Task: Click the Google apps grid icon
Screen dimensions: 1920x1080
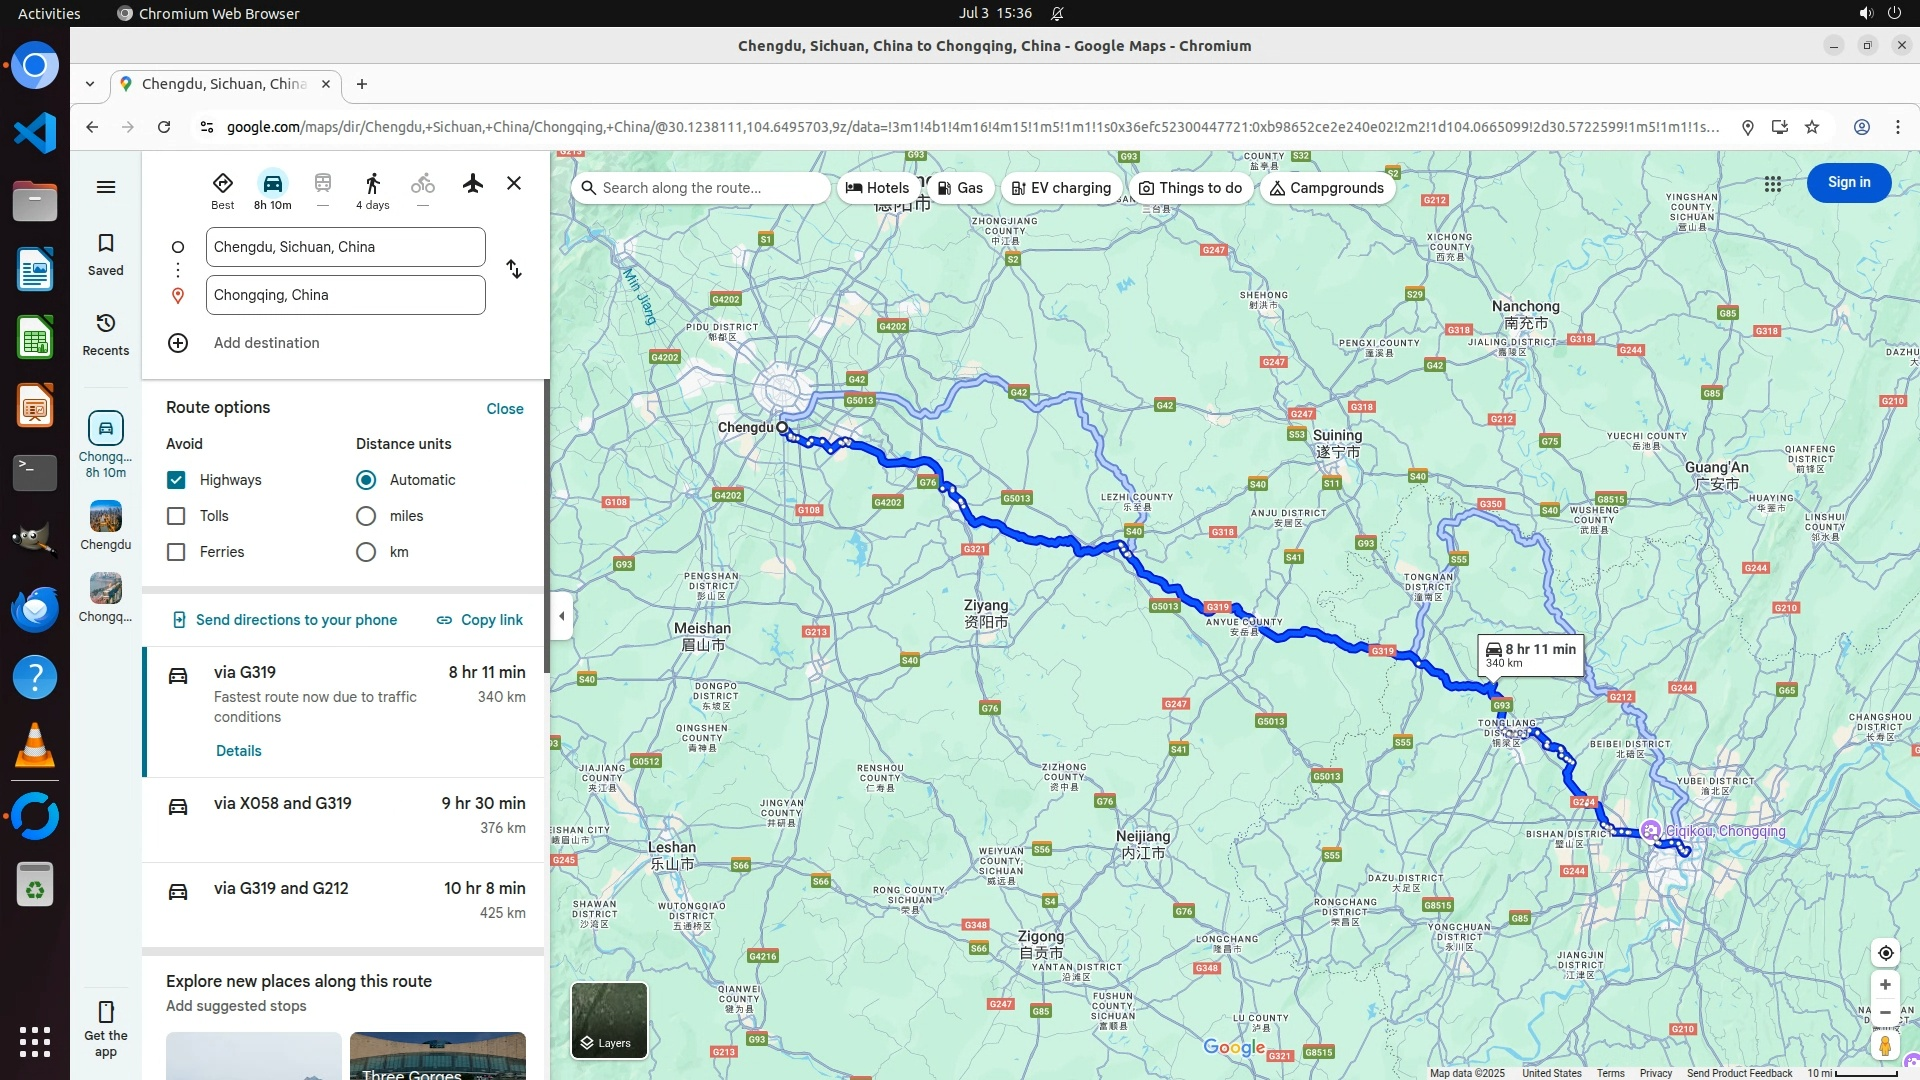Action: point(1772,184)
